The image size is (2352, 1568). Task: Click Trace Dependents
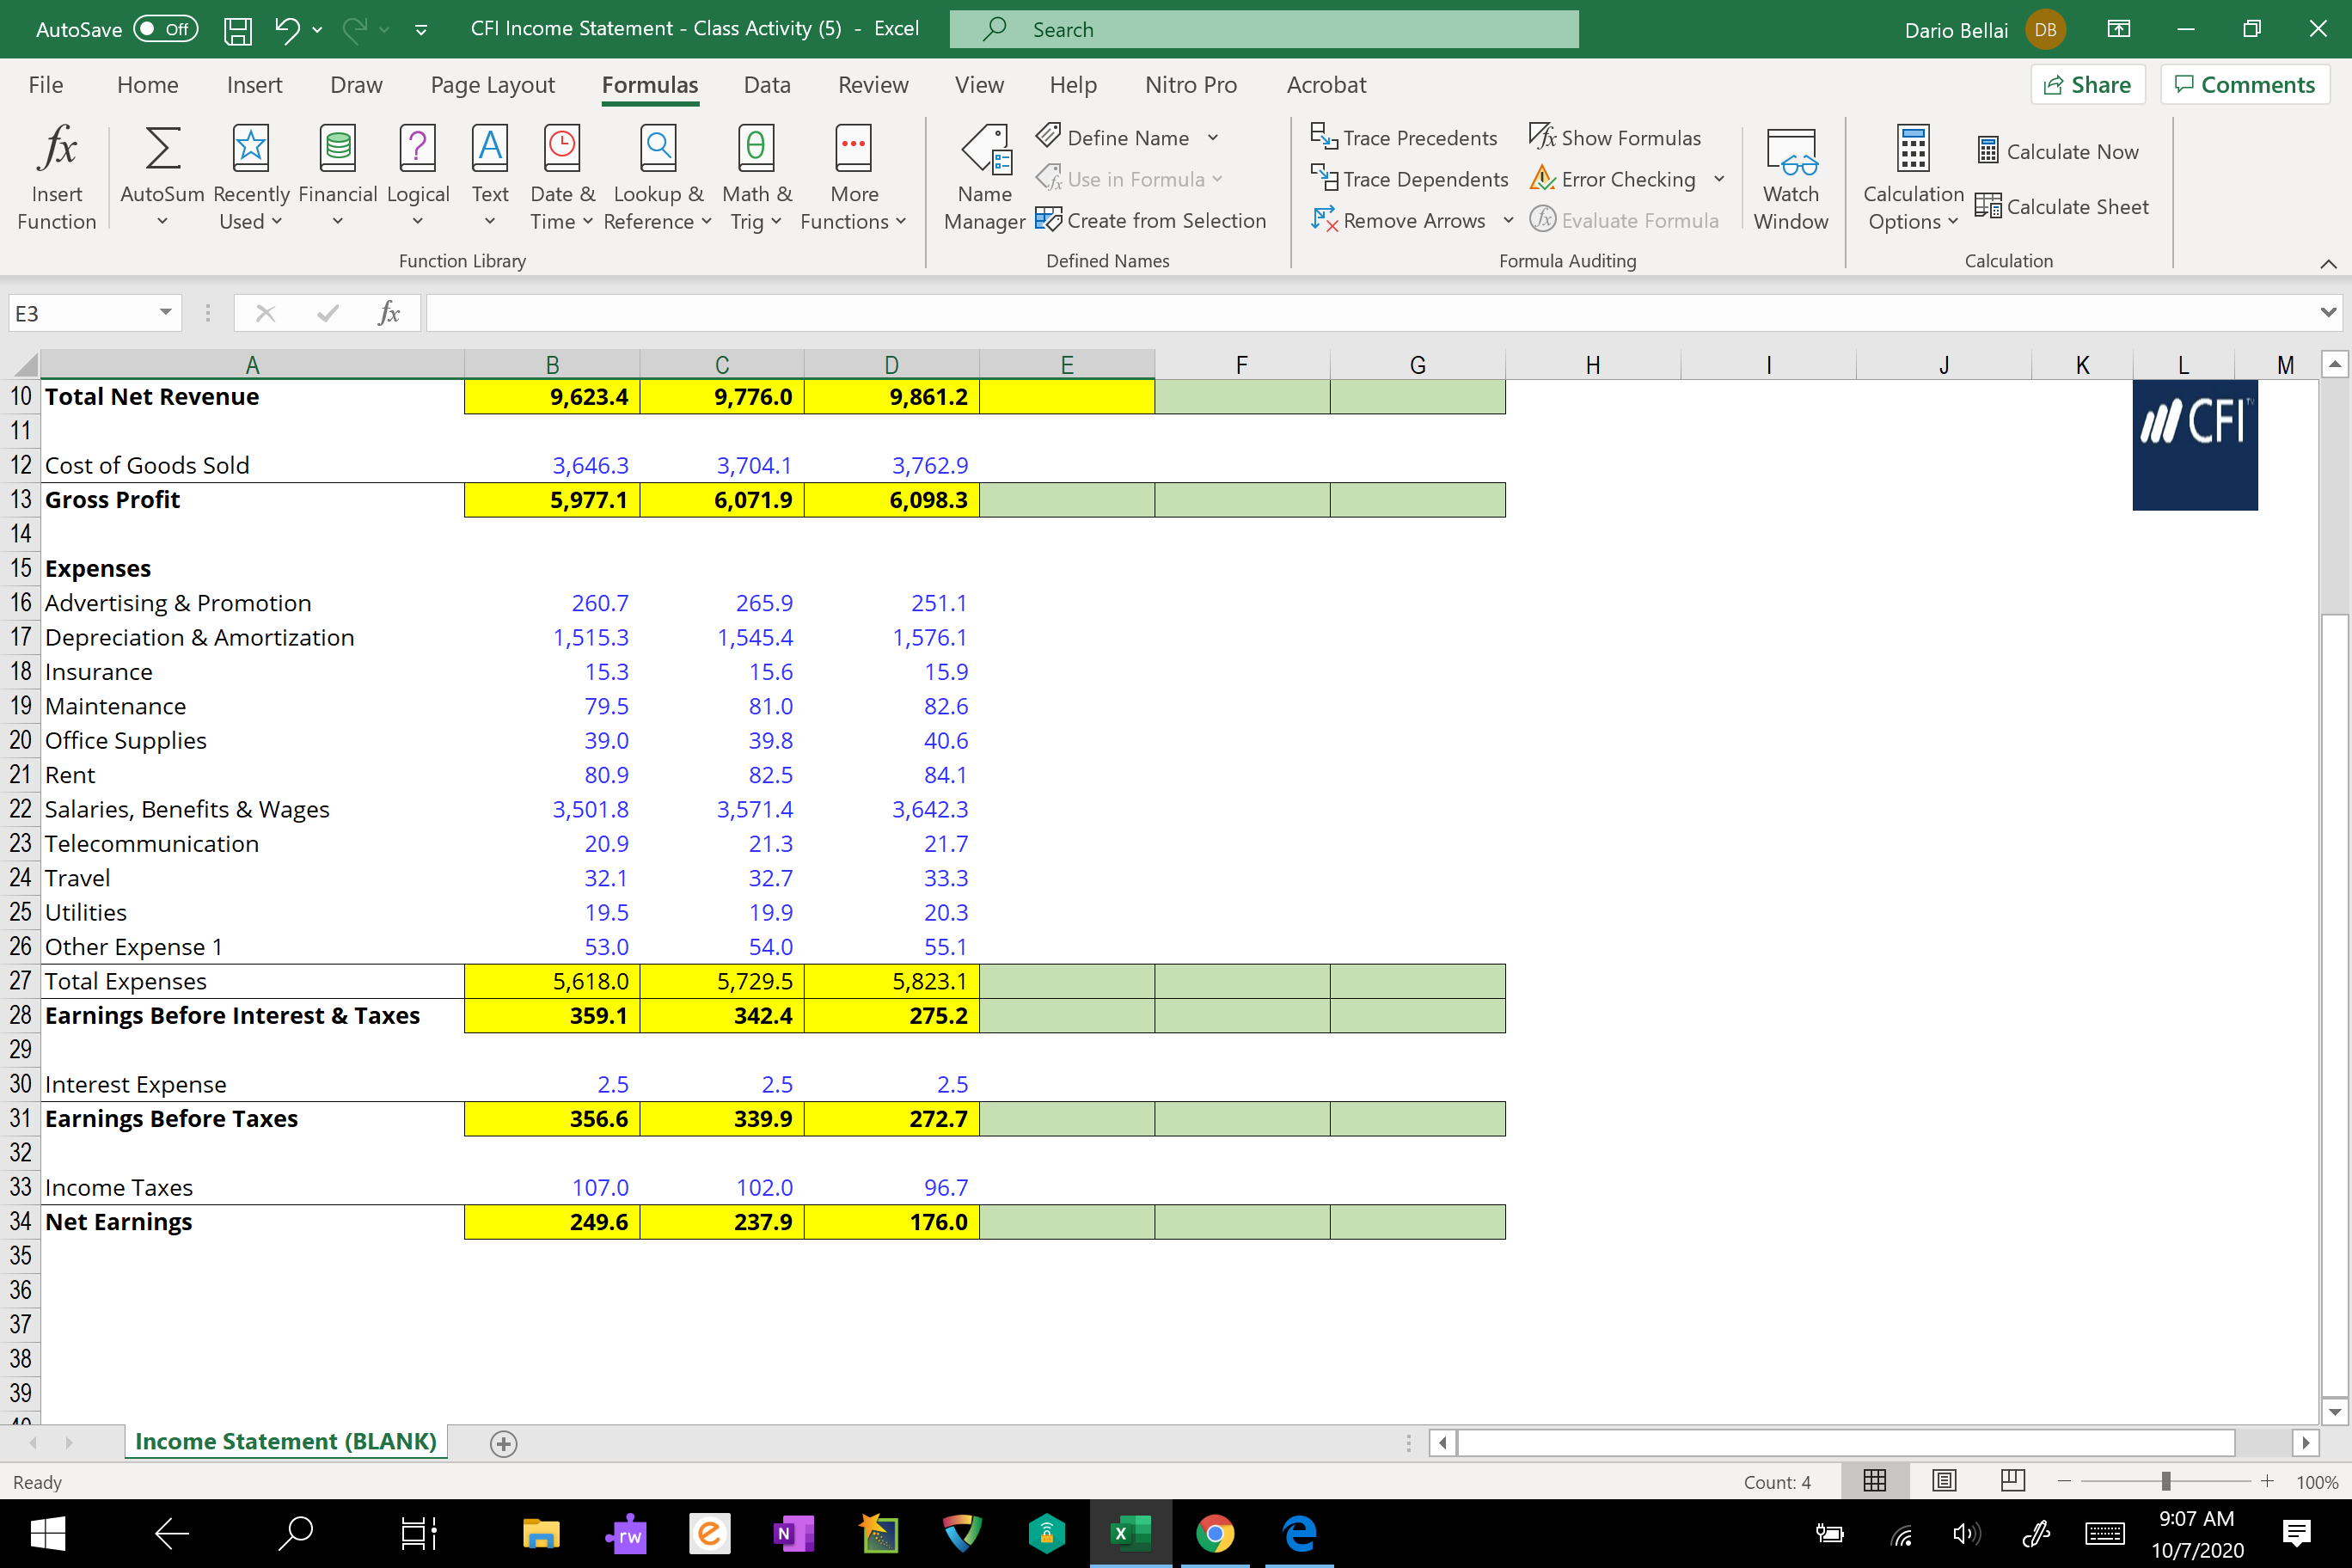coord(1409,179)
